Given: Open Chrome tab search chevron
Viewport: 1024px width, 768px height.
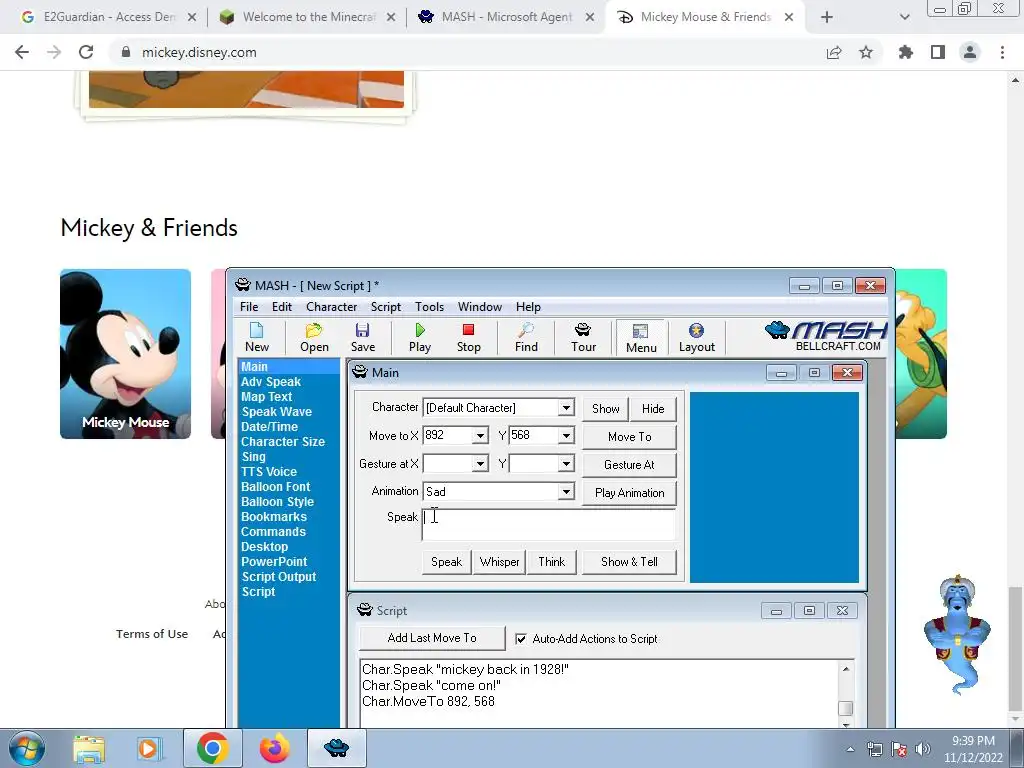Looking at the screenshot, I should tap(904, 18).
